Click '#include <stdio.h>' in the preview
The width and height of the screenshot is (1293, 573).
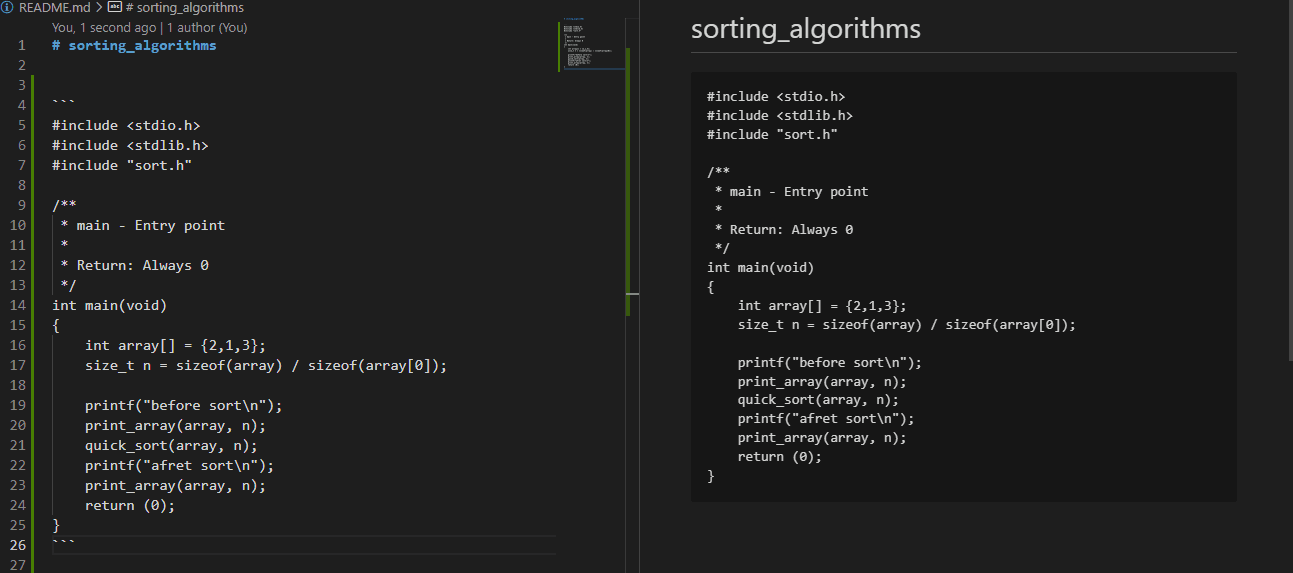[x=776, y=96]
